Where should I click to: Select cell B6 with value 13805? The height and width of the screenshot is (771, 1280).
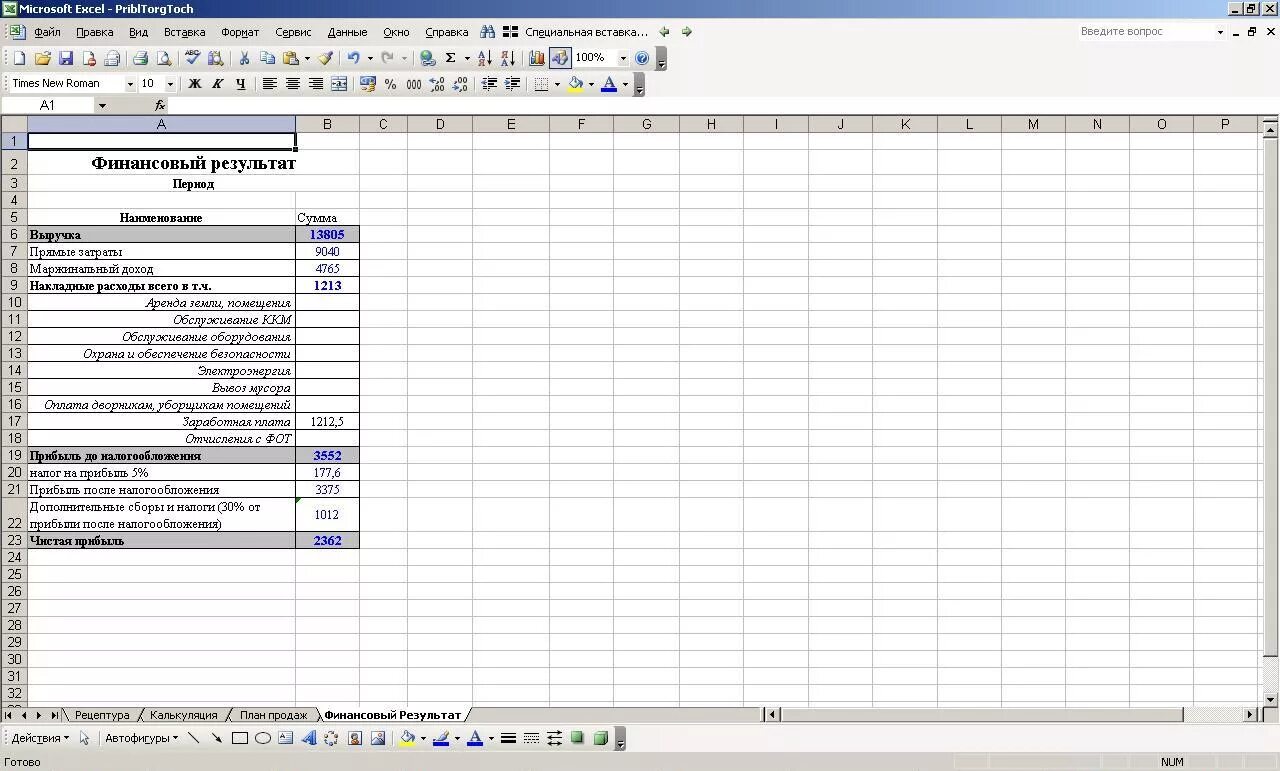pos(327,235)
